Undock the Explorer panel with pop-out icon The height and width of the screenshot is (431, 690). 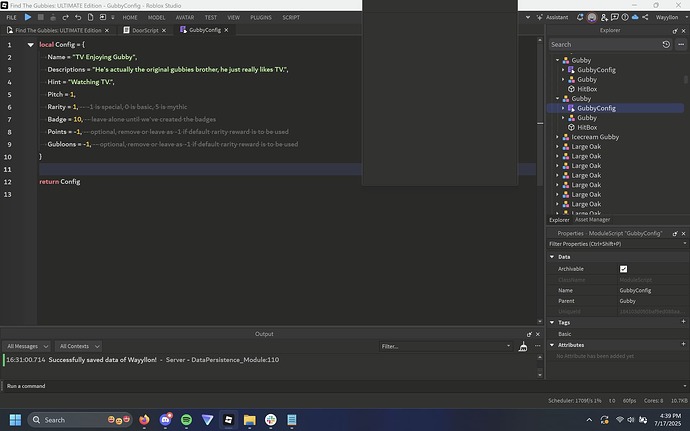675,31
